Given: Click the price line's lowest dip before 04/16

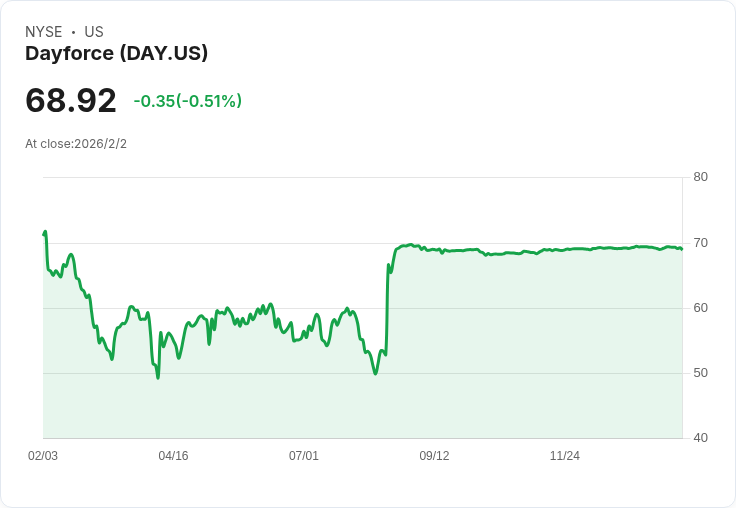Looking at the screenshot, I should point(157,377).
